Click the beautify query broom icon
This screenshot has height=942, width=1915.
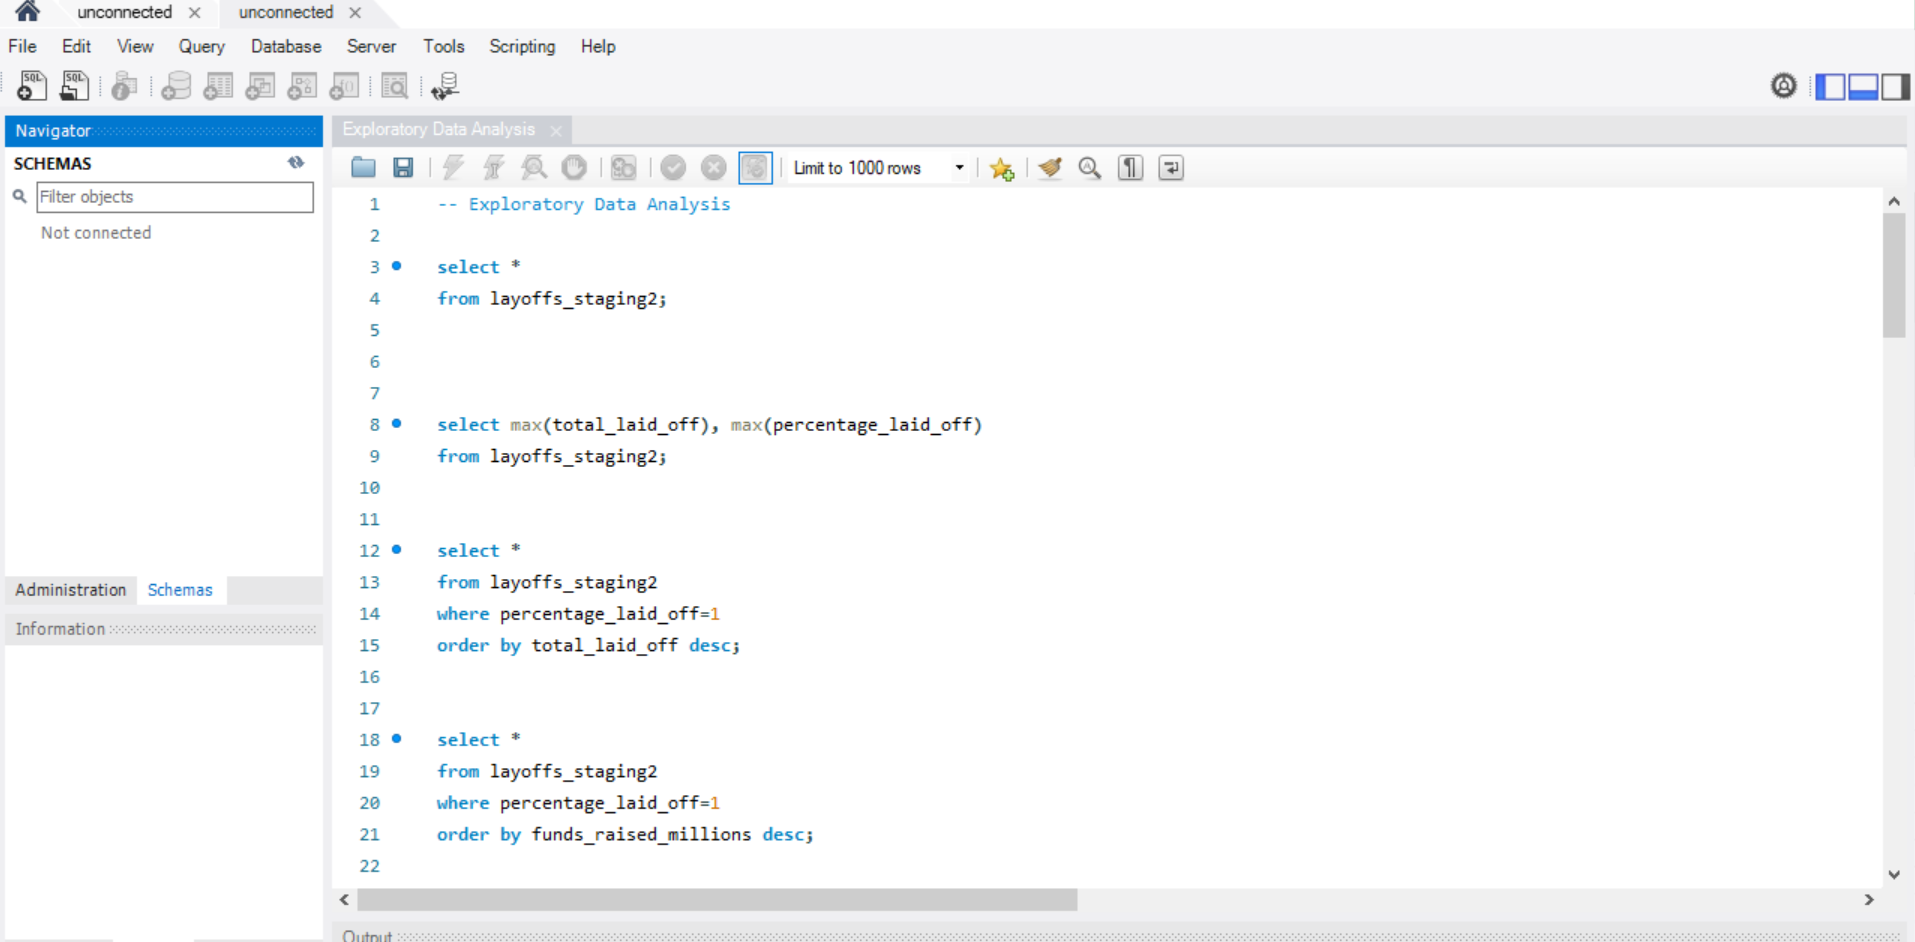pos(1049,168)
